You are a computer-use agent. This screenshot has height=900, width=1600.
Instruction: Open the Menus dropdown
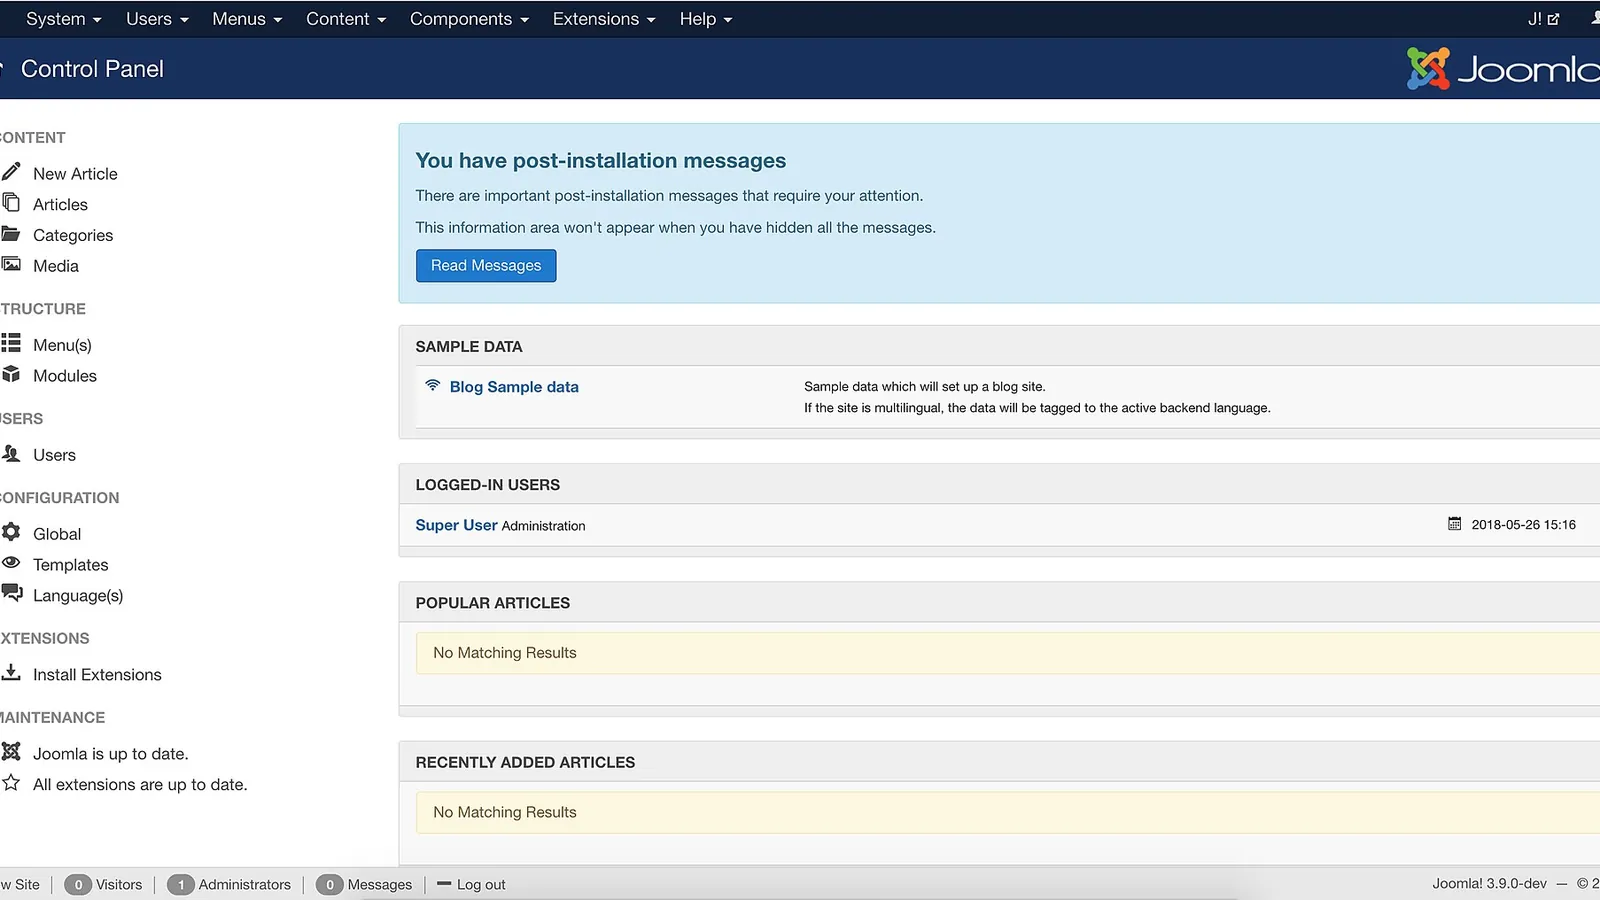pyautogui.click(x=247, y=19)
